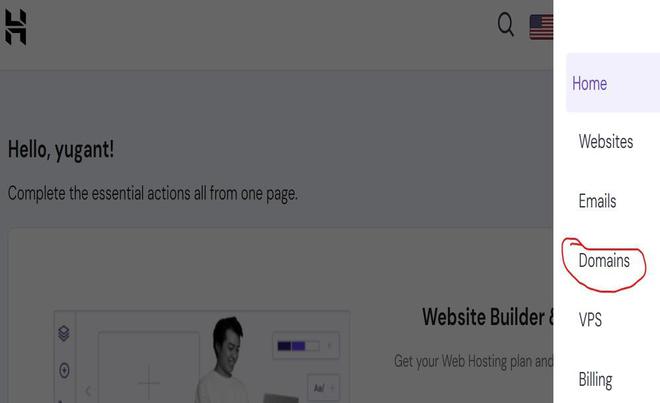
Task: Click the man's photo in illustration
Action: 224,360
